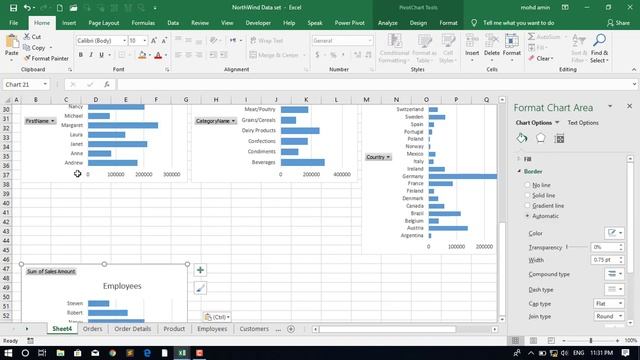Screen dimensions: 640x360
Task: Open the Effects pane tab
Action: pos(540,138)
